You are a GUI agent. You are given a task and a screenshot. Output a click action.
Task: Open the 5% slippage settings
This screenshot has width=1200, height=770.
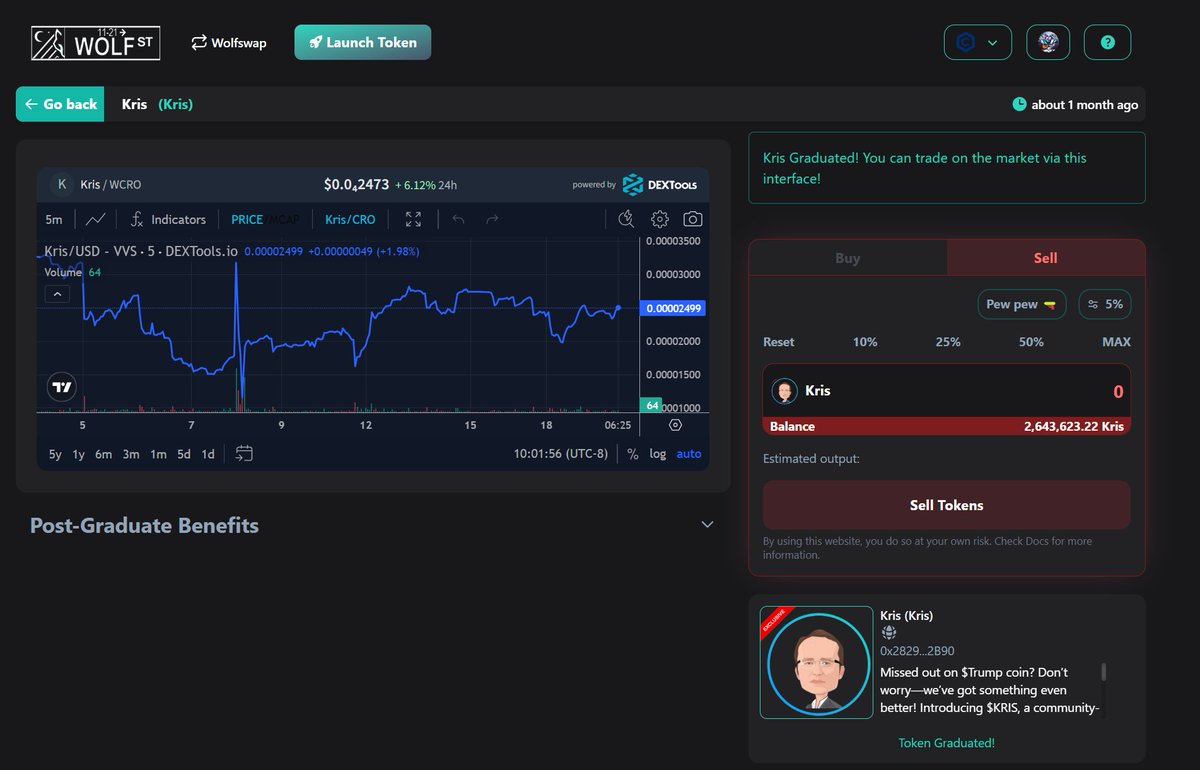coord(1105,304)
